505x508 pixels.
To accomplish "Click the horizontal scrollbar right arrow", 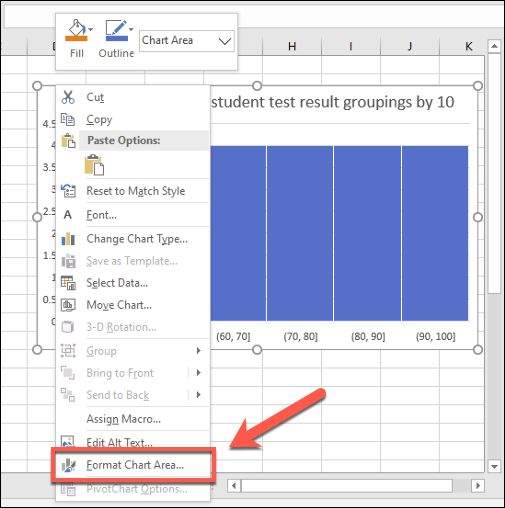I will click(x=477, y=486).
